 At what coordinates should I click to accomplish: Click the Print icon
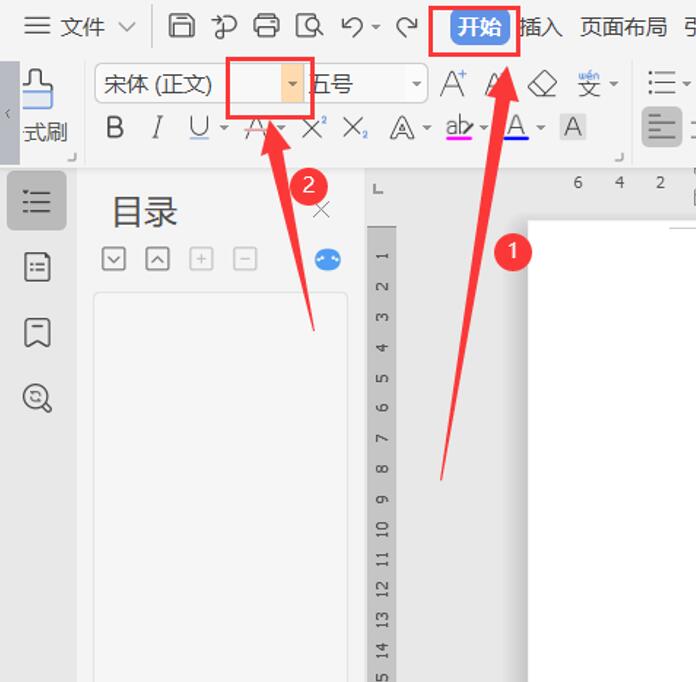click(x=266, y=26)
